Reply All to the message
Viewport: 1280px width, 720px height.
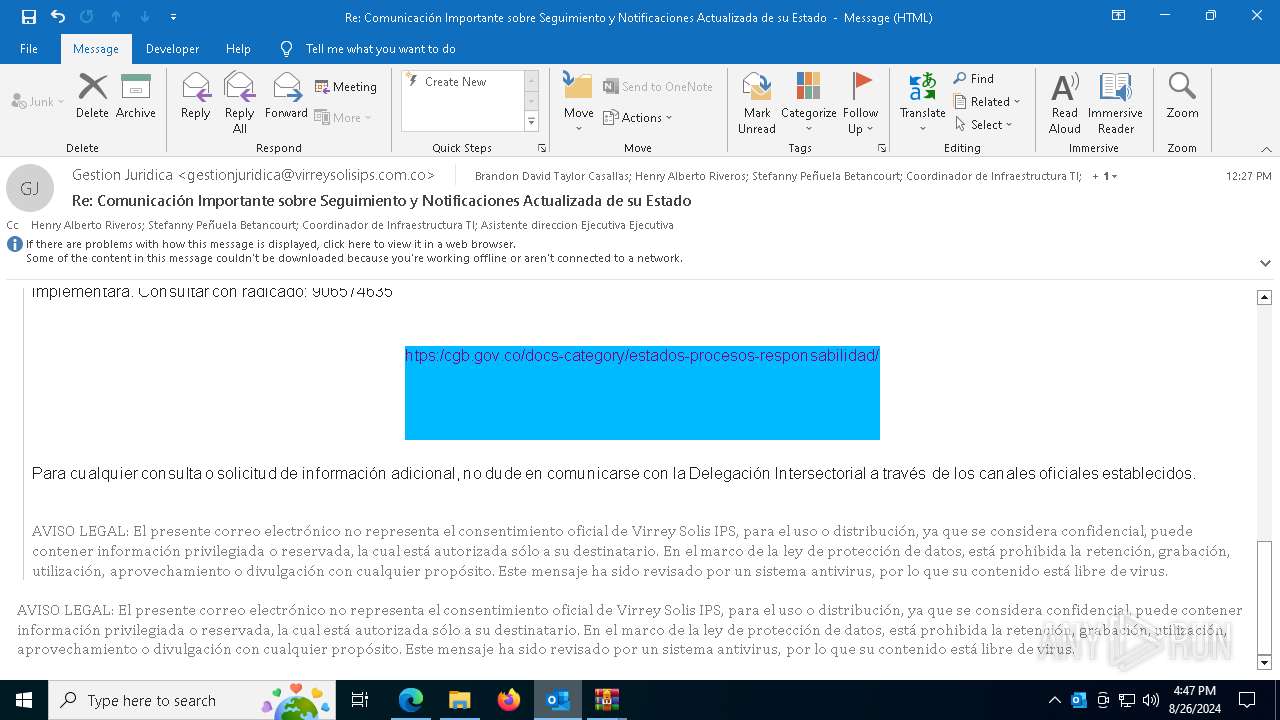tap(240, 103)
